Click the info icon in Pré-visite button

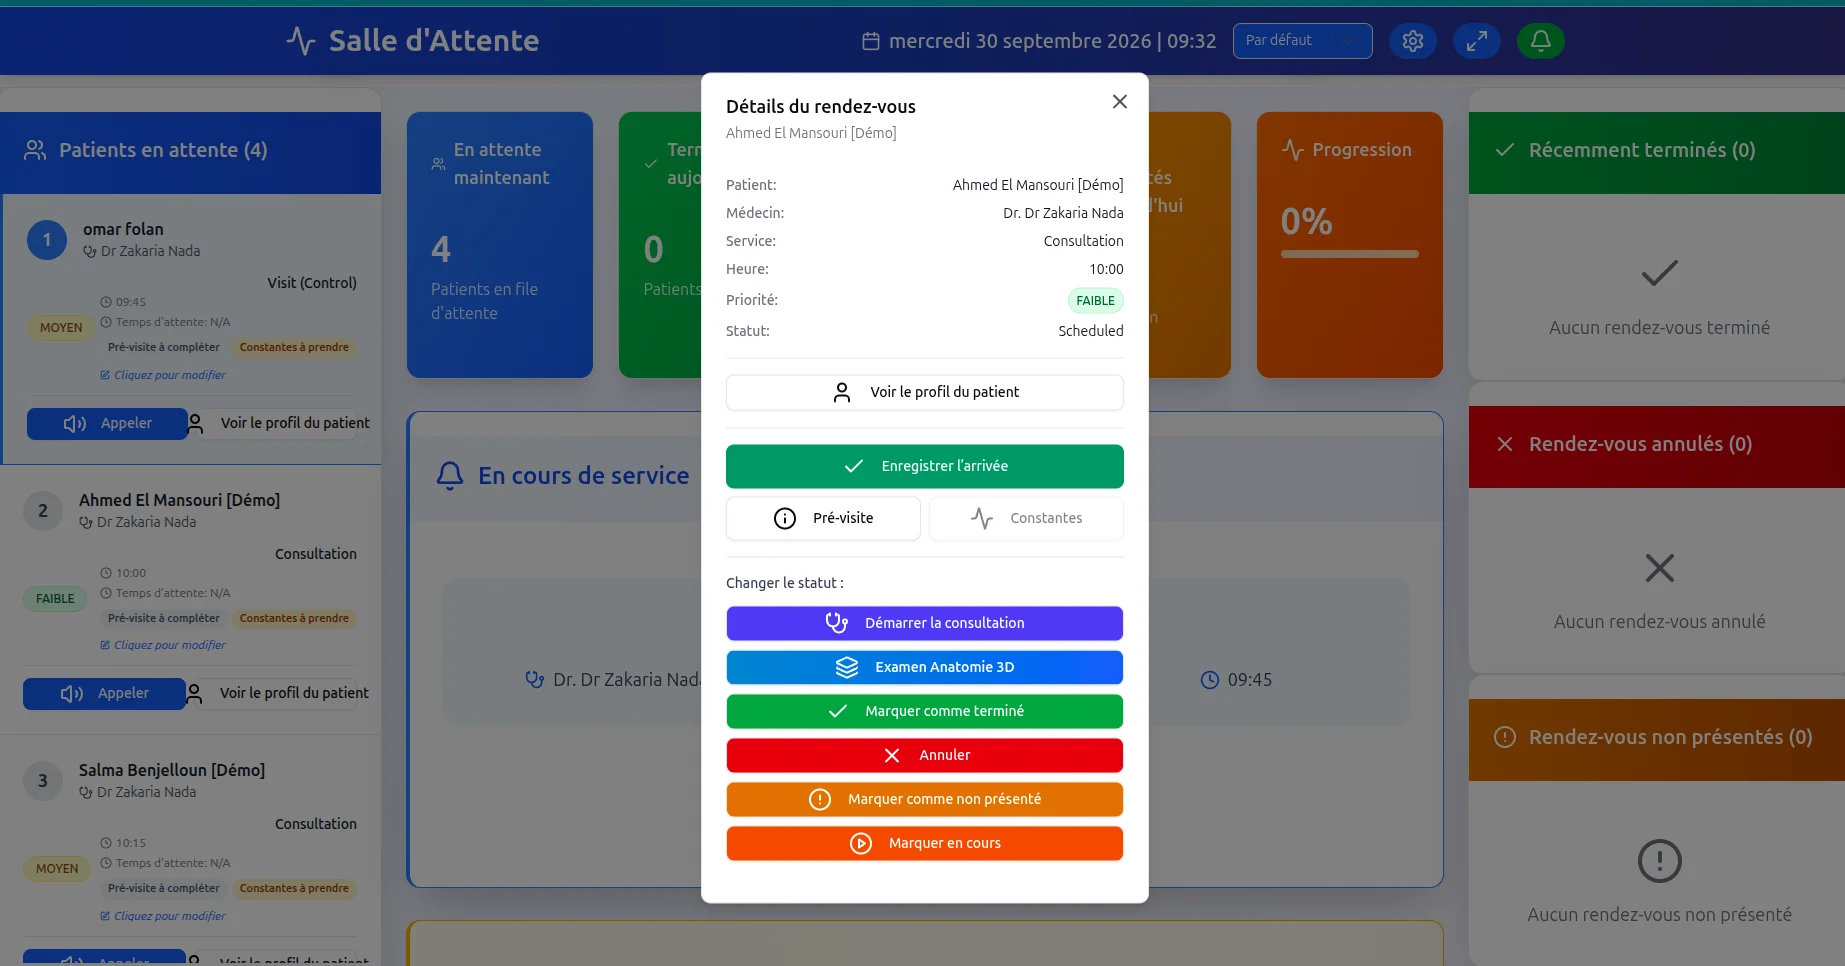click(x=785, y=518)
